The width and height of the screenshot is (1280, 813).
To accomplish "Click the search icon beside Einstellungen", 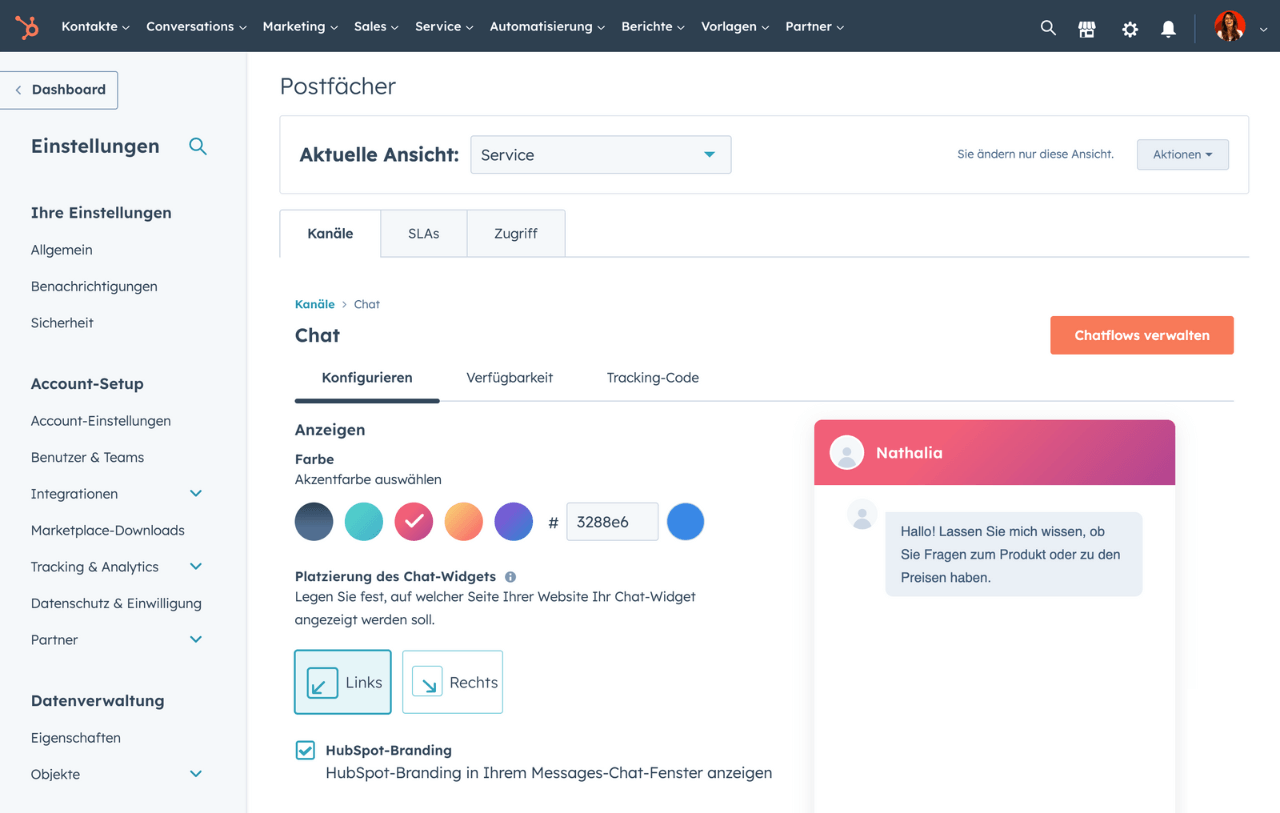I will 198,146.
